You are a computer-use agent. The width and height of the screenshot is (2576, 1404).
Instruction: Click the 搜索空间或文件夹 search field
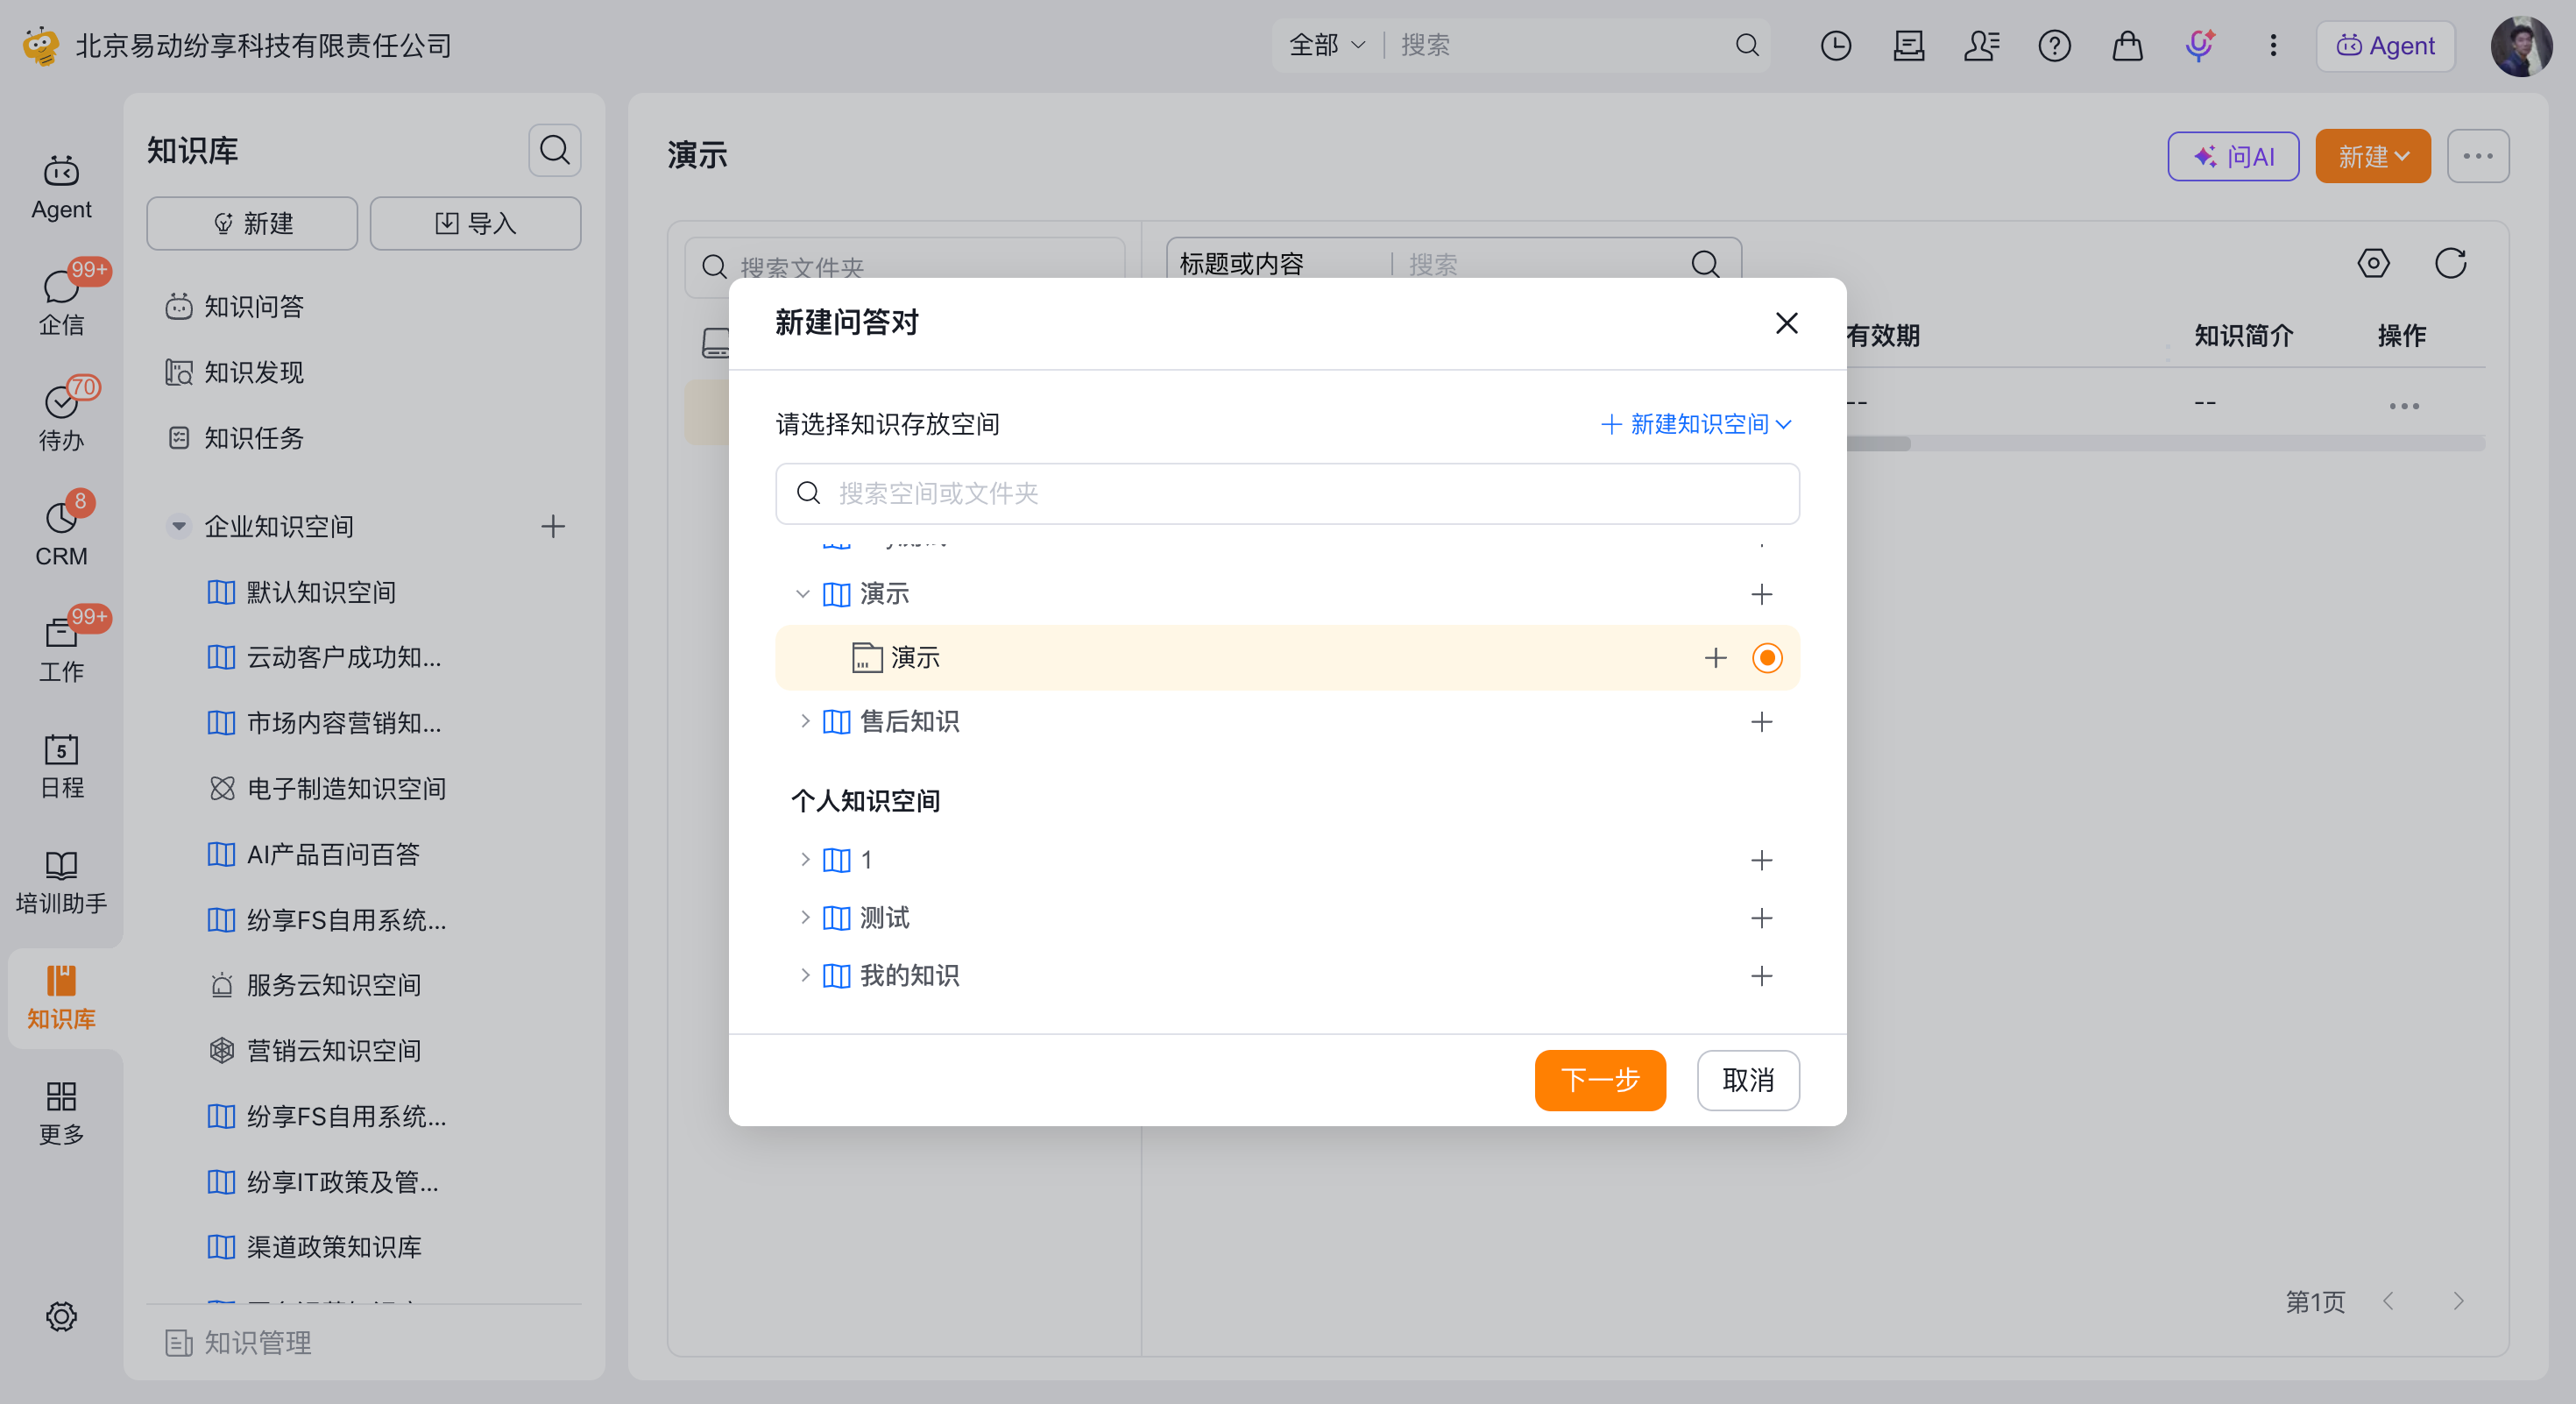point(1287,493)
